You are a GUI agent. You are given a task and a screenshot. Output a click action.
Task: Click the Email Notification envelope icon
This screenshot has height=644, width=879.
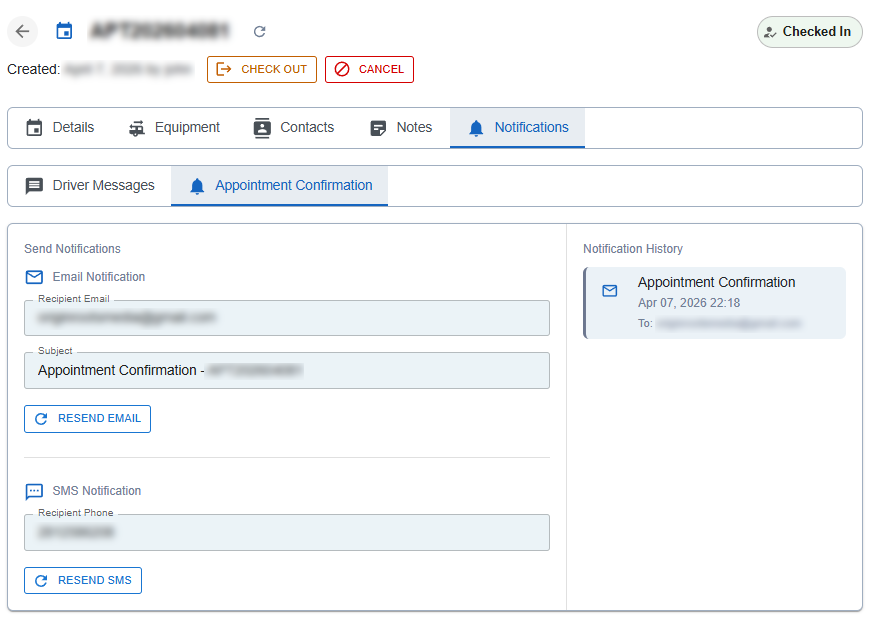coord(33,277)
